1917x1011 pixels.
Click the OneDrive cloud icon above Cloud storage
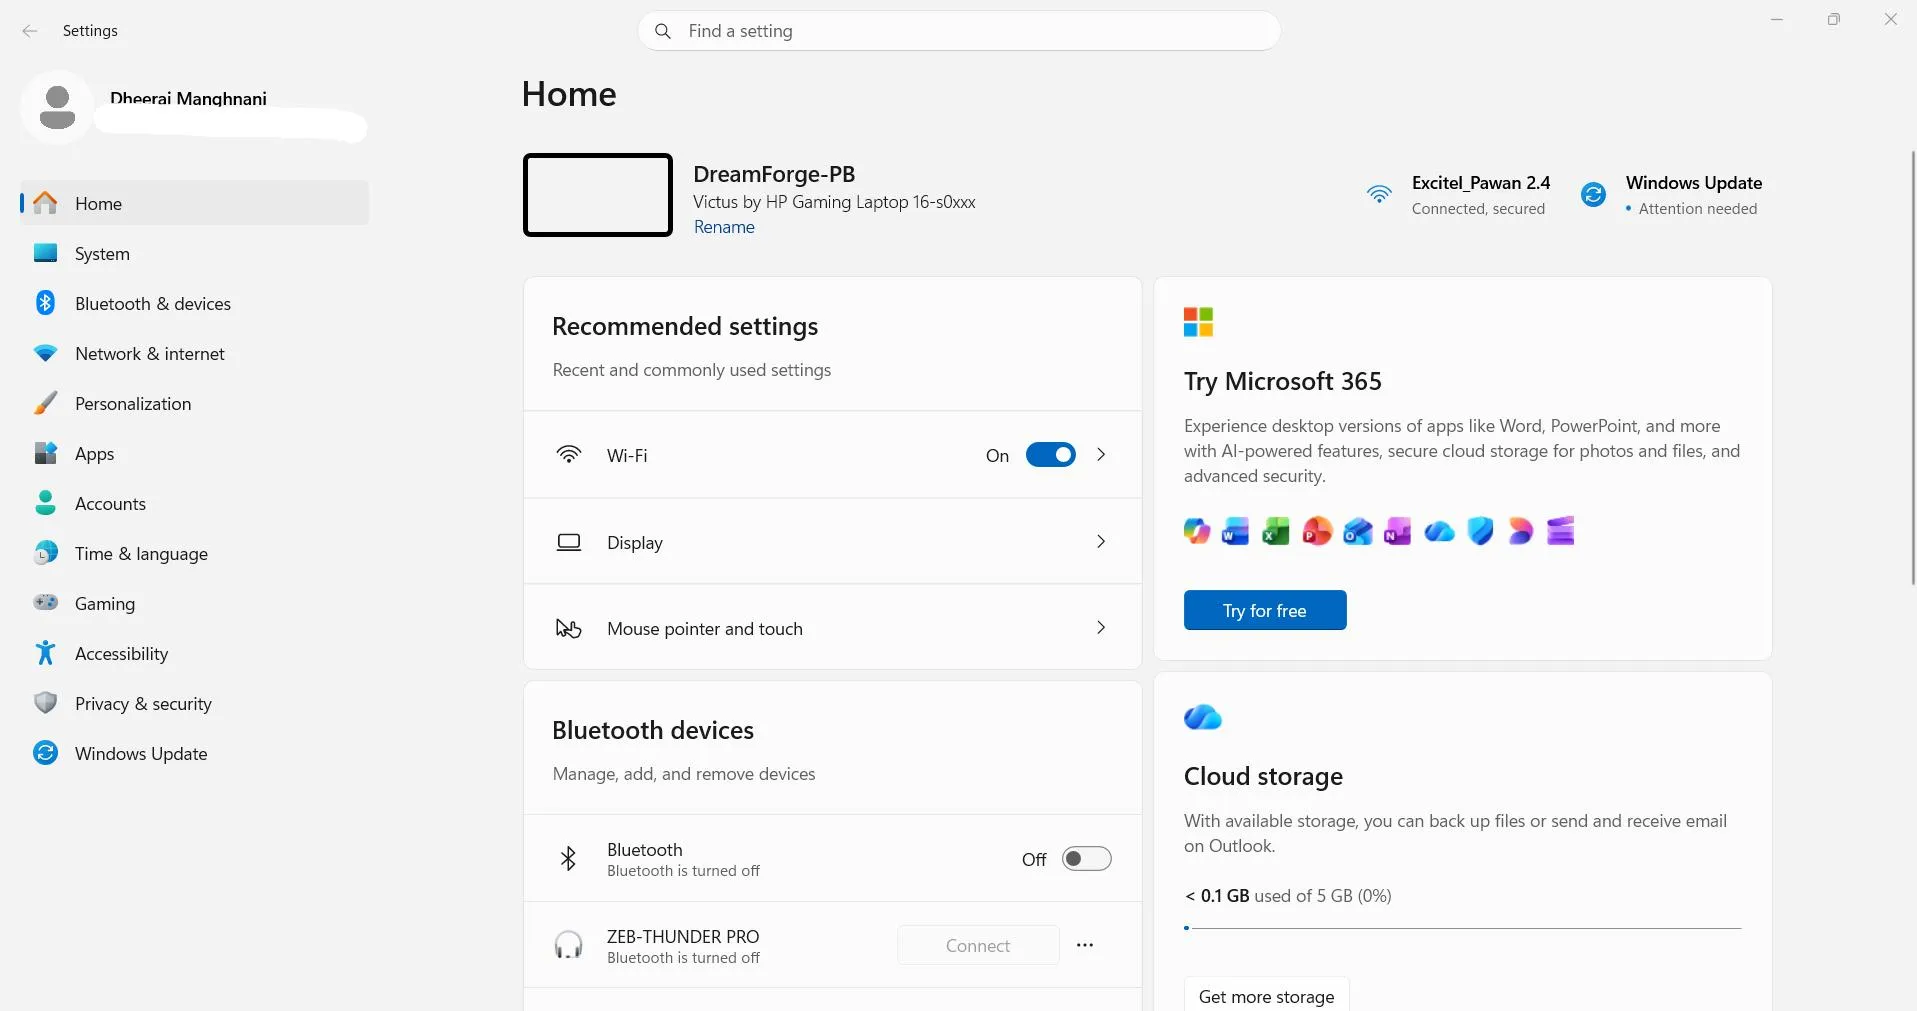[1203, 717]
